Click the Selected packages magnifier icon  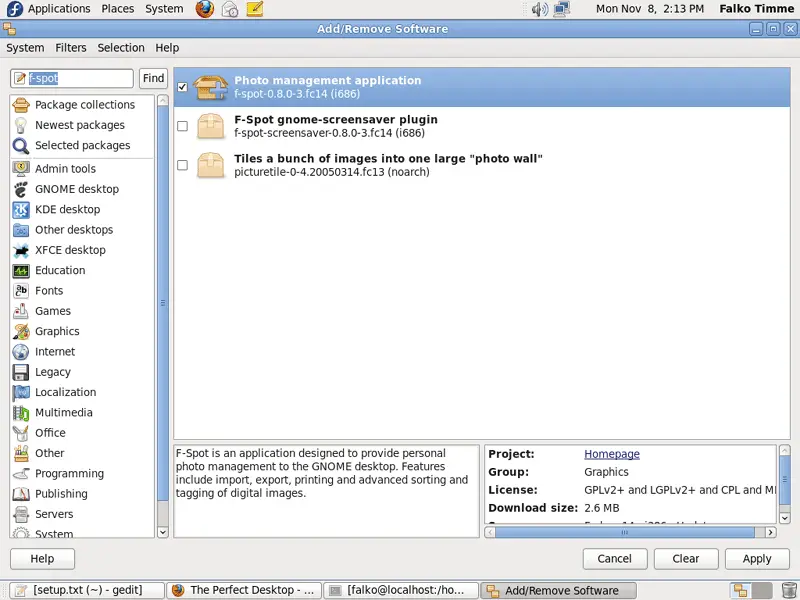21,146
